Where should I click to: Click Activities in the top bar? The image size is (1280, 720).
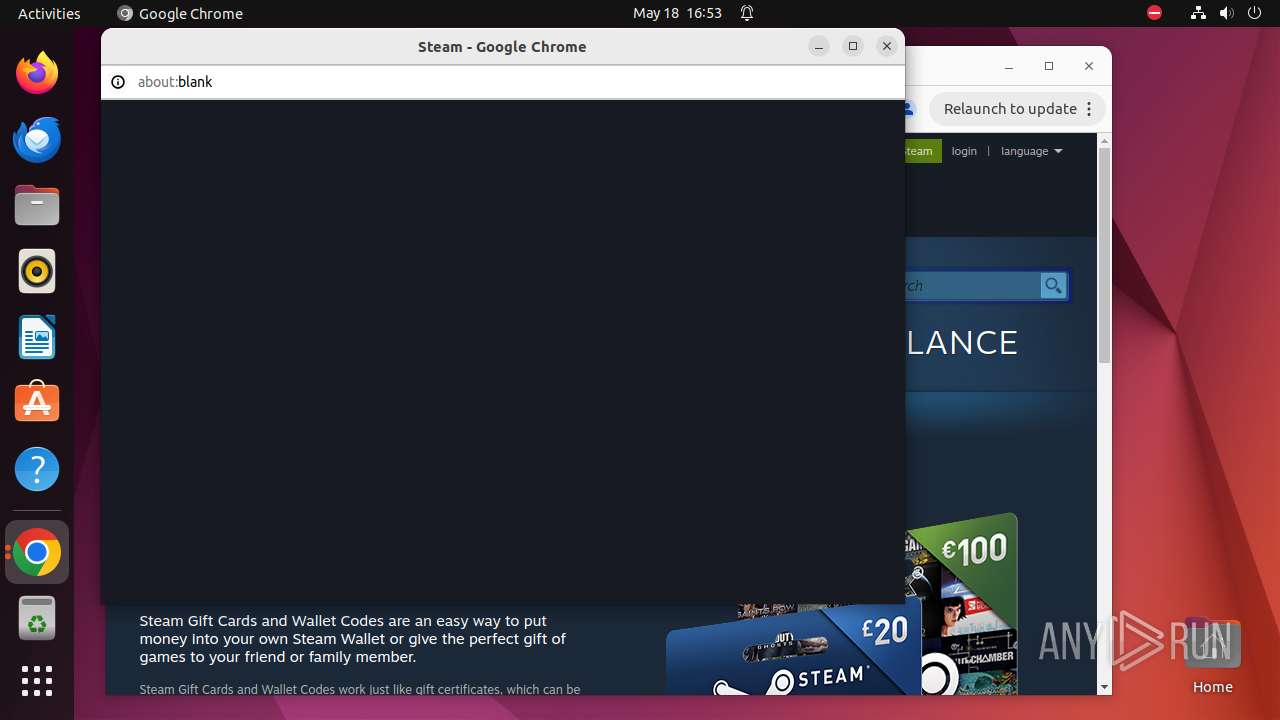tap(49, 13)
